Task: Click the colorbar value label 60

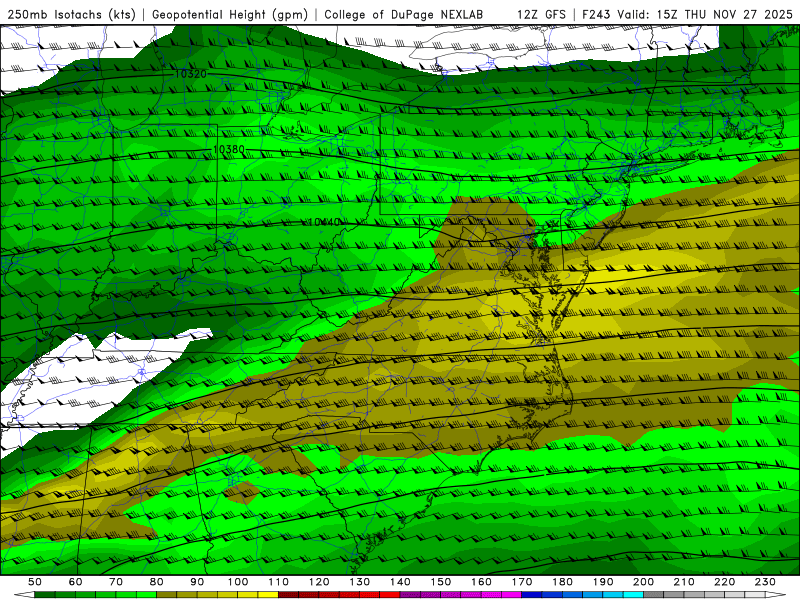Action: point(76,582)
